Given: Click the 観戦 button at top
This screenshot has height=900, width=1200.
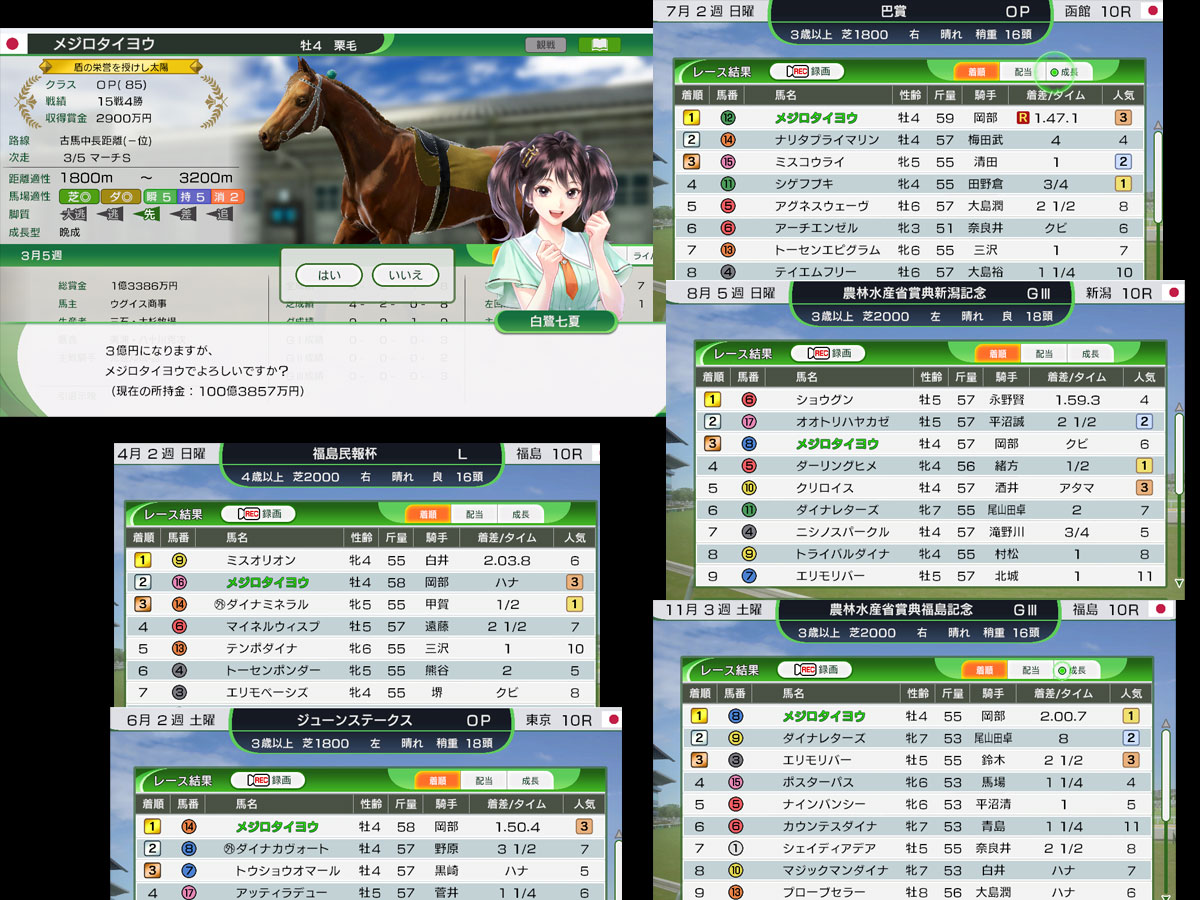Looking at the screenshot, I should point(546,45).
